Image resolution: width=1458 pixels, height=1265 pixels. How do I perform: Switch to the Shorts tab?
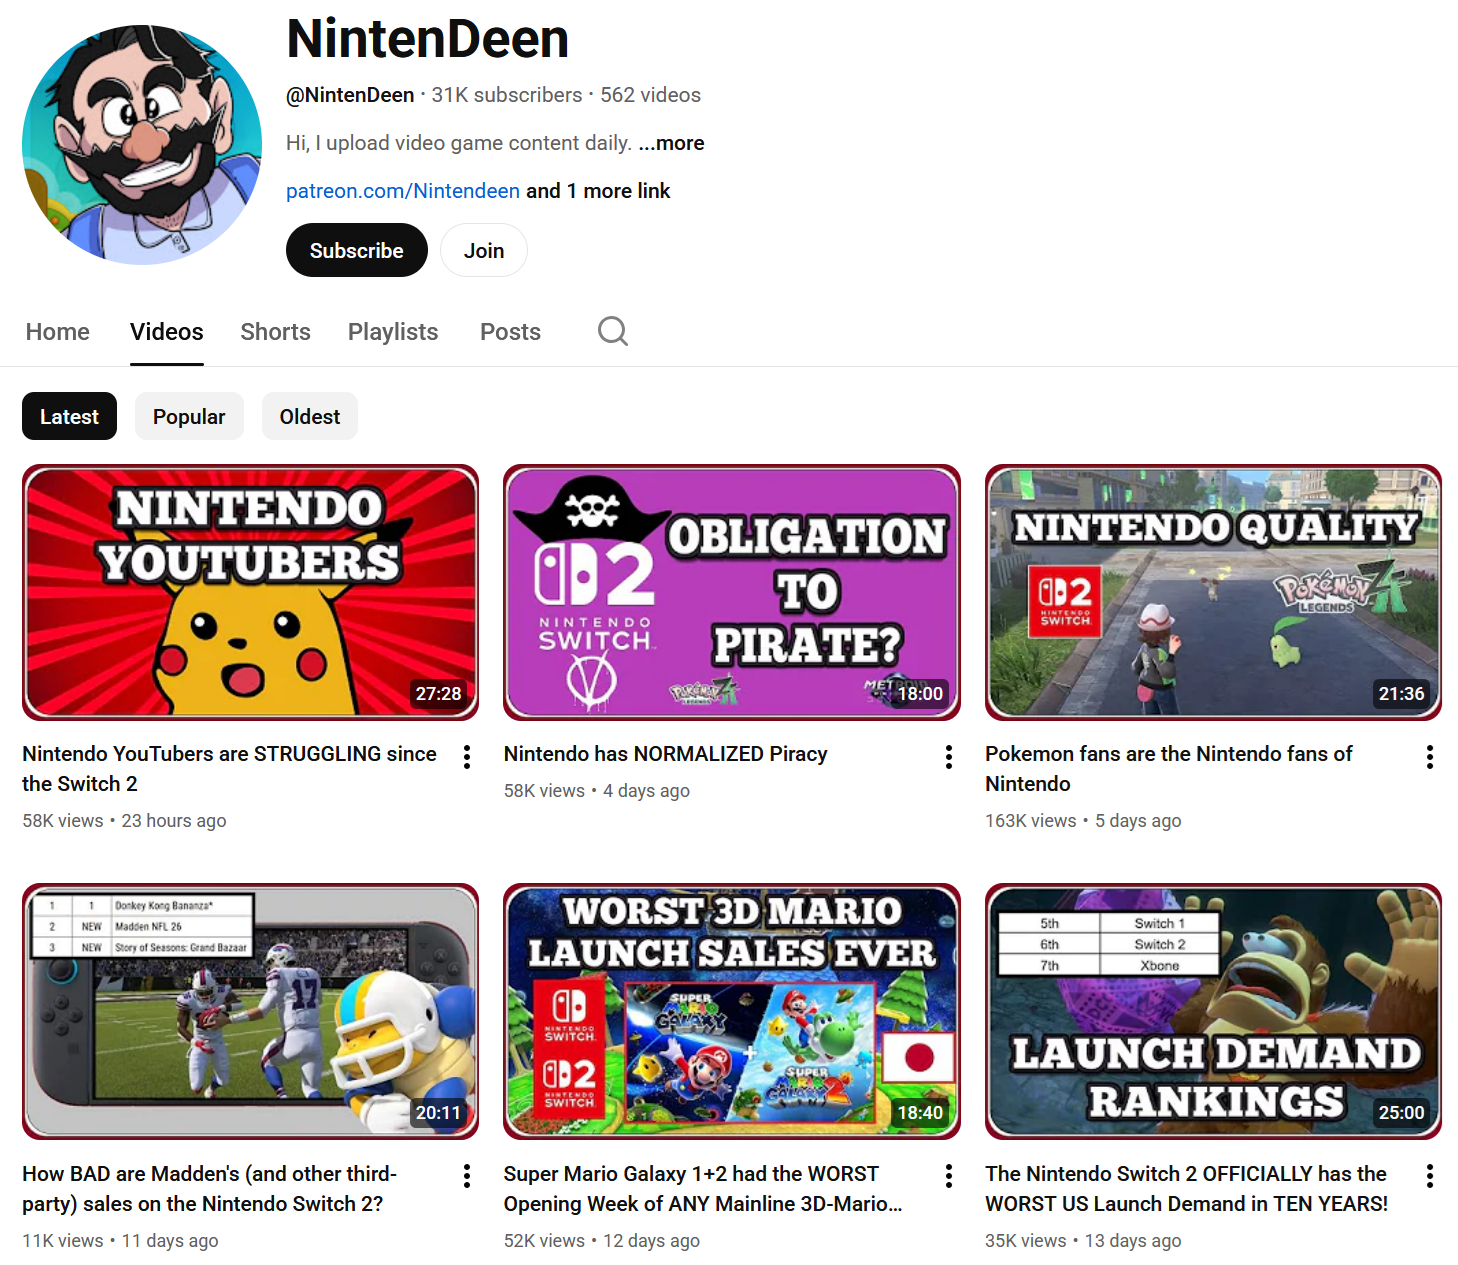[276, 332]
